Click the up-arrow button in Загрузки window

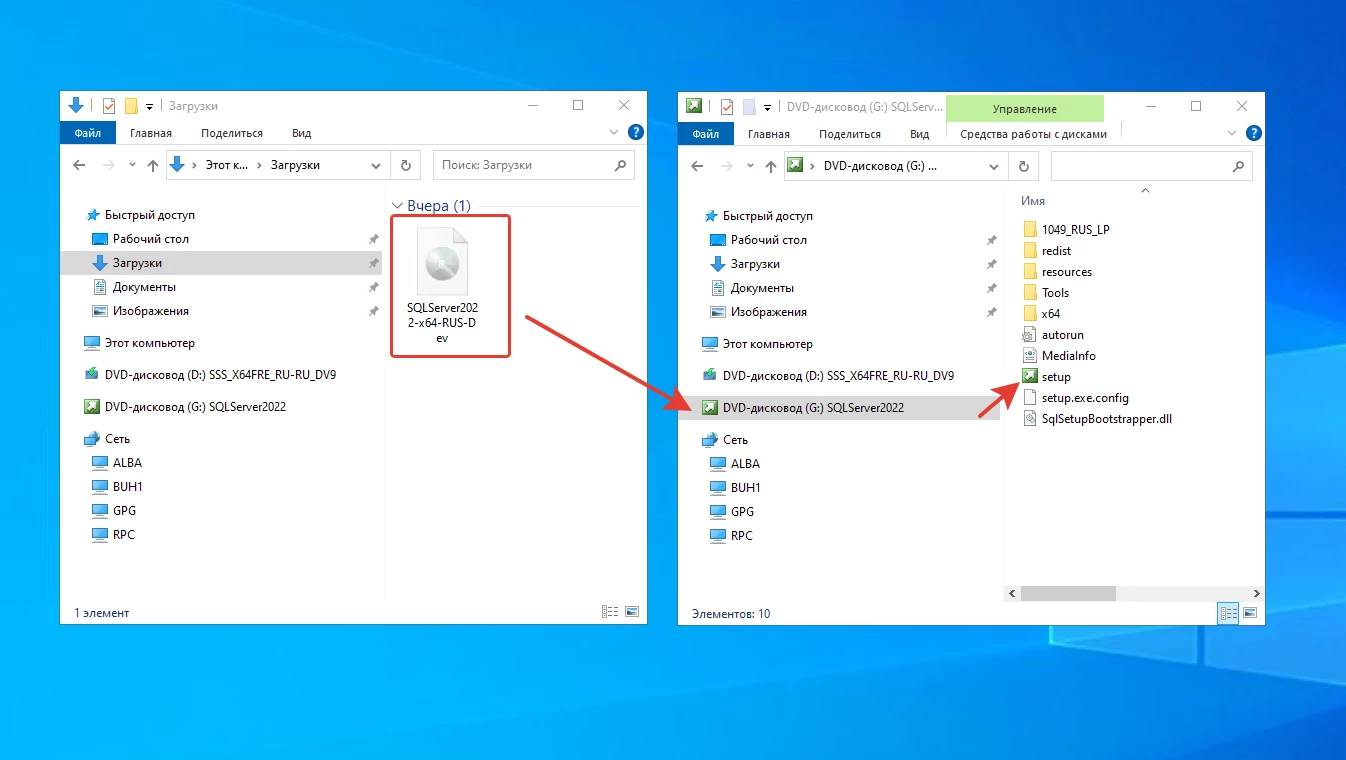pyautogui.click(x=153, y=166)
